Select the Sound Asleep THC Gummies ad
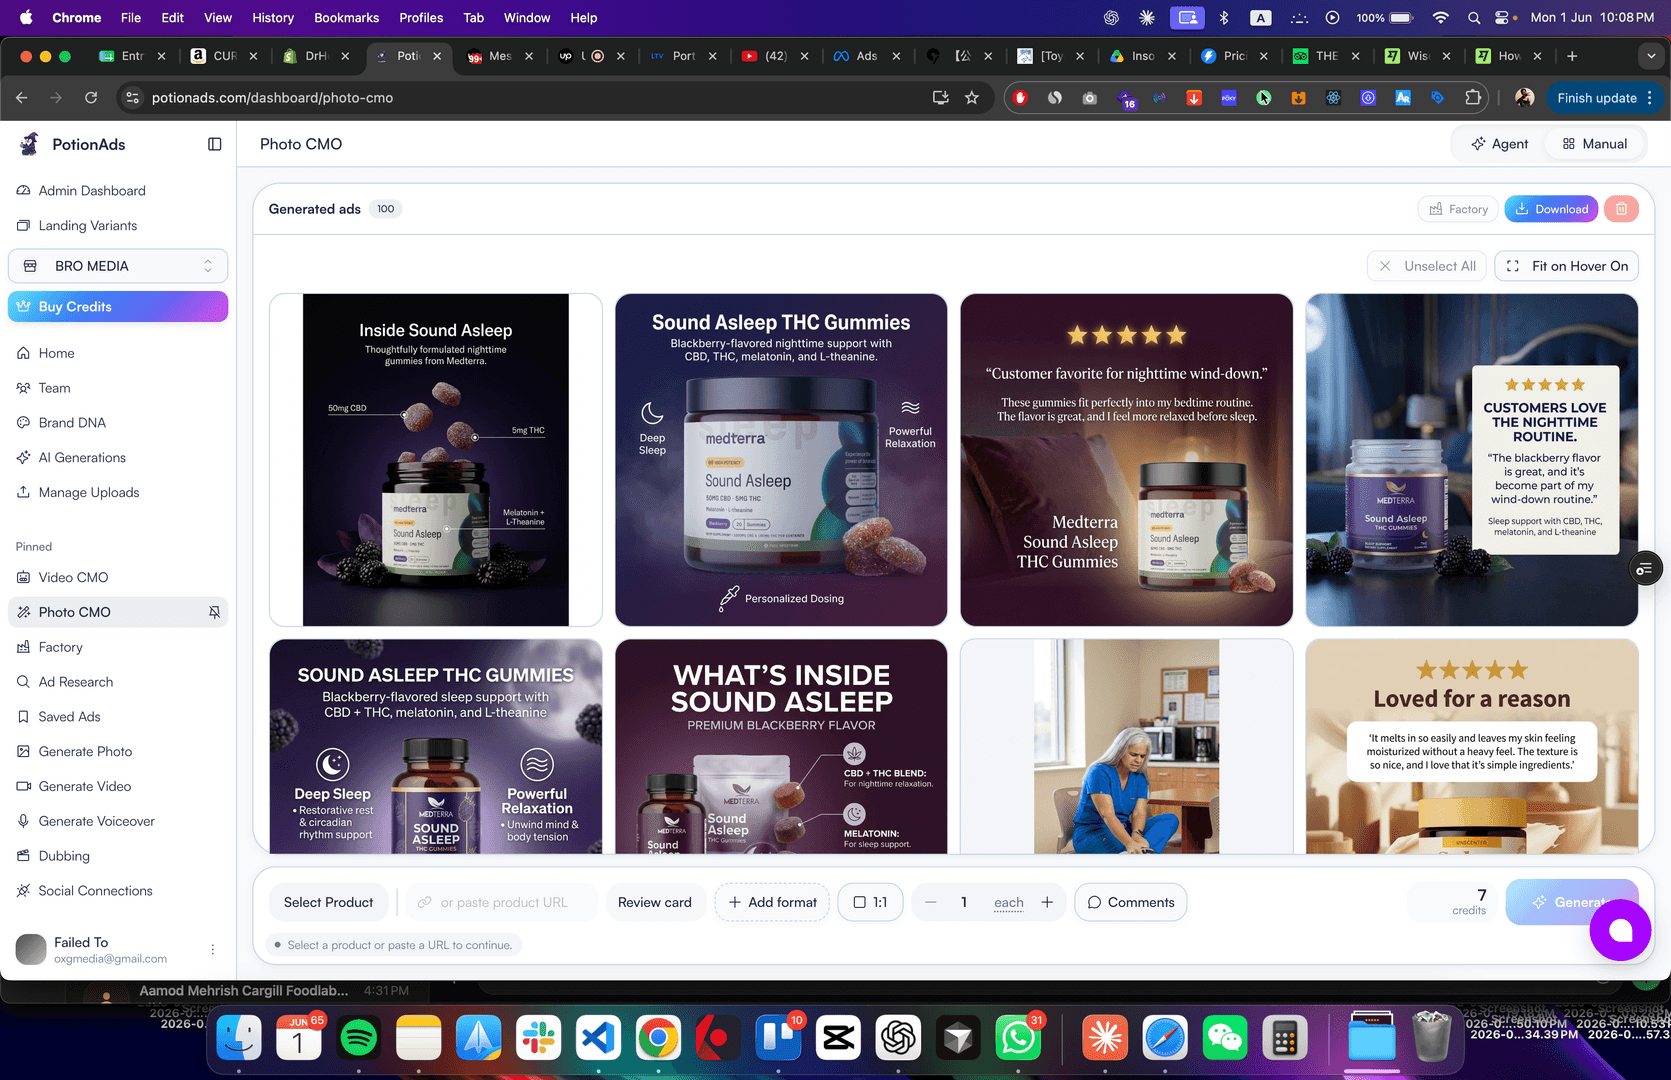 tap(781, 460)
